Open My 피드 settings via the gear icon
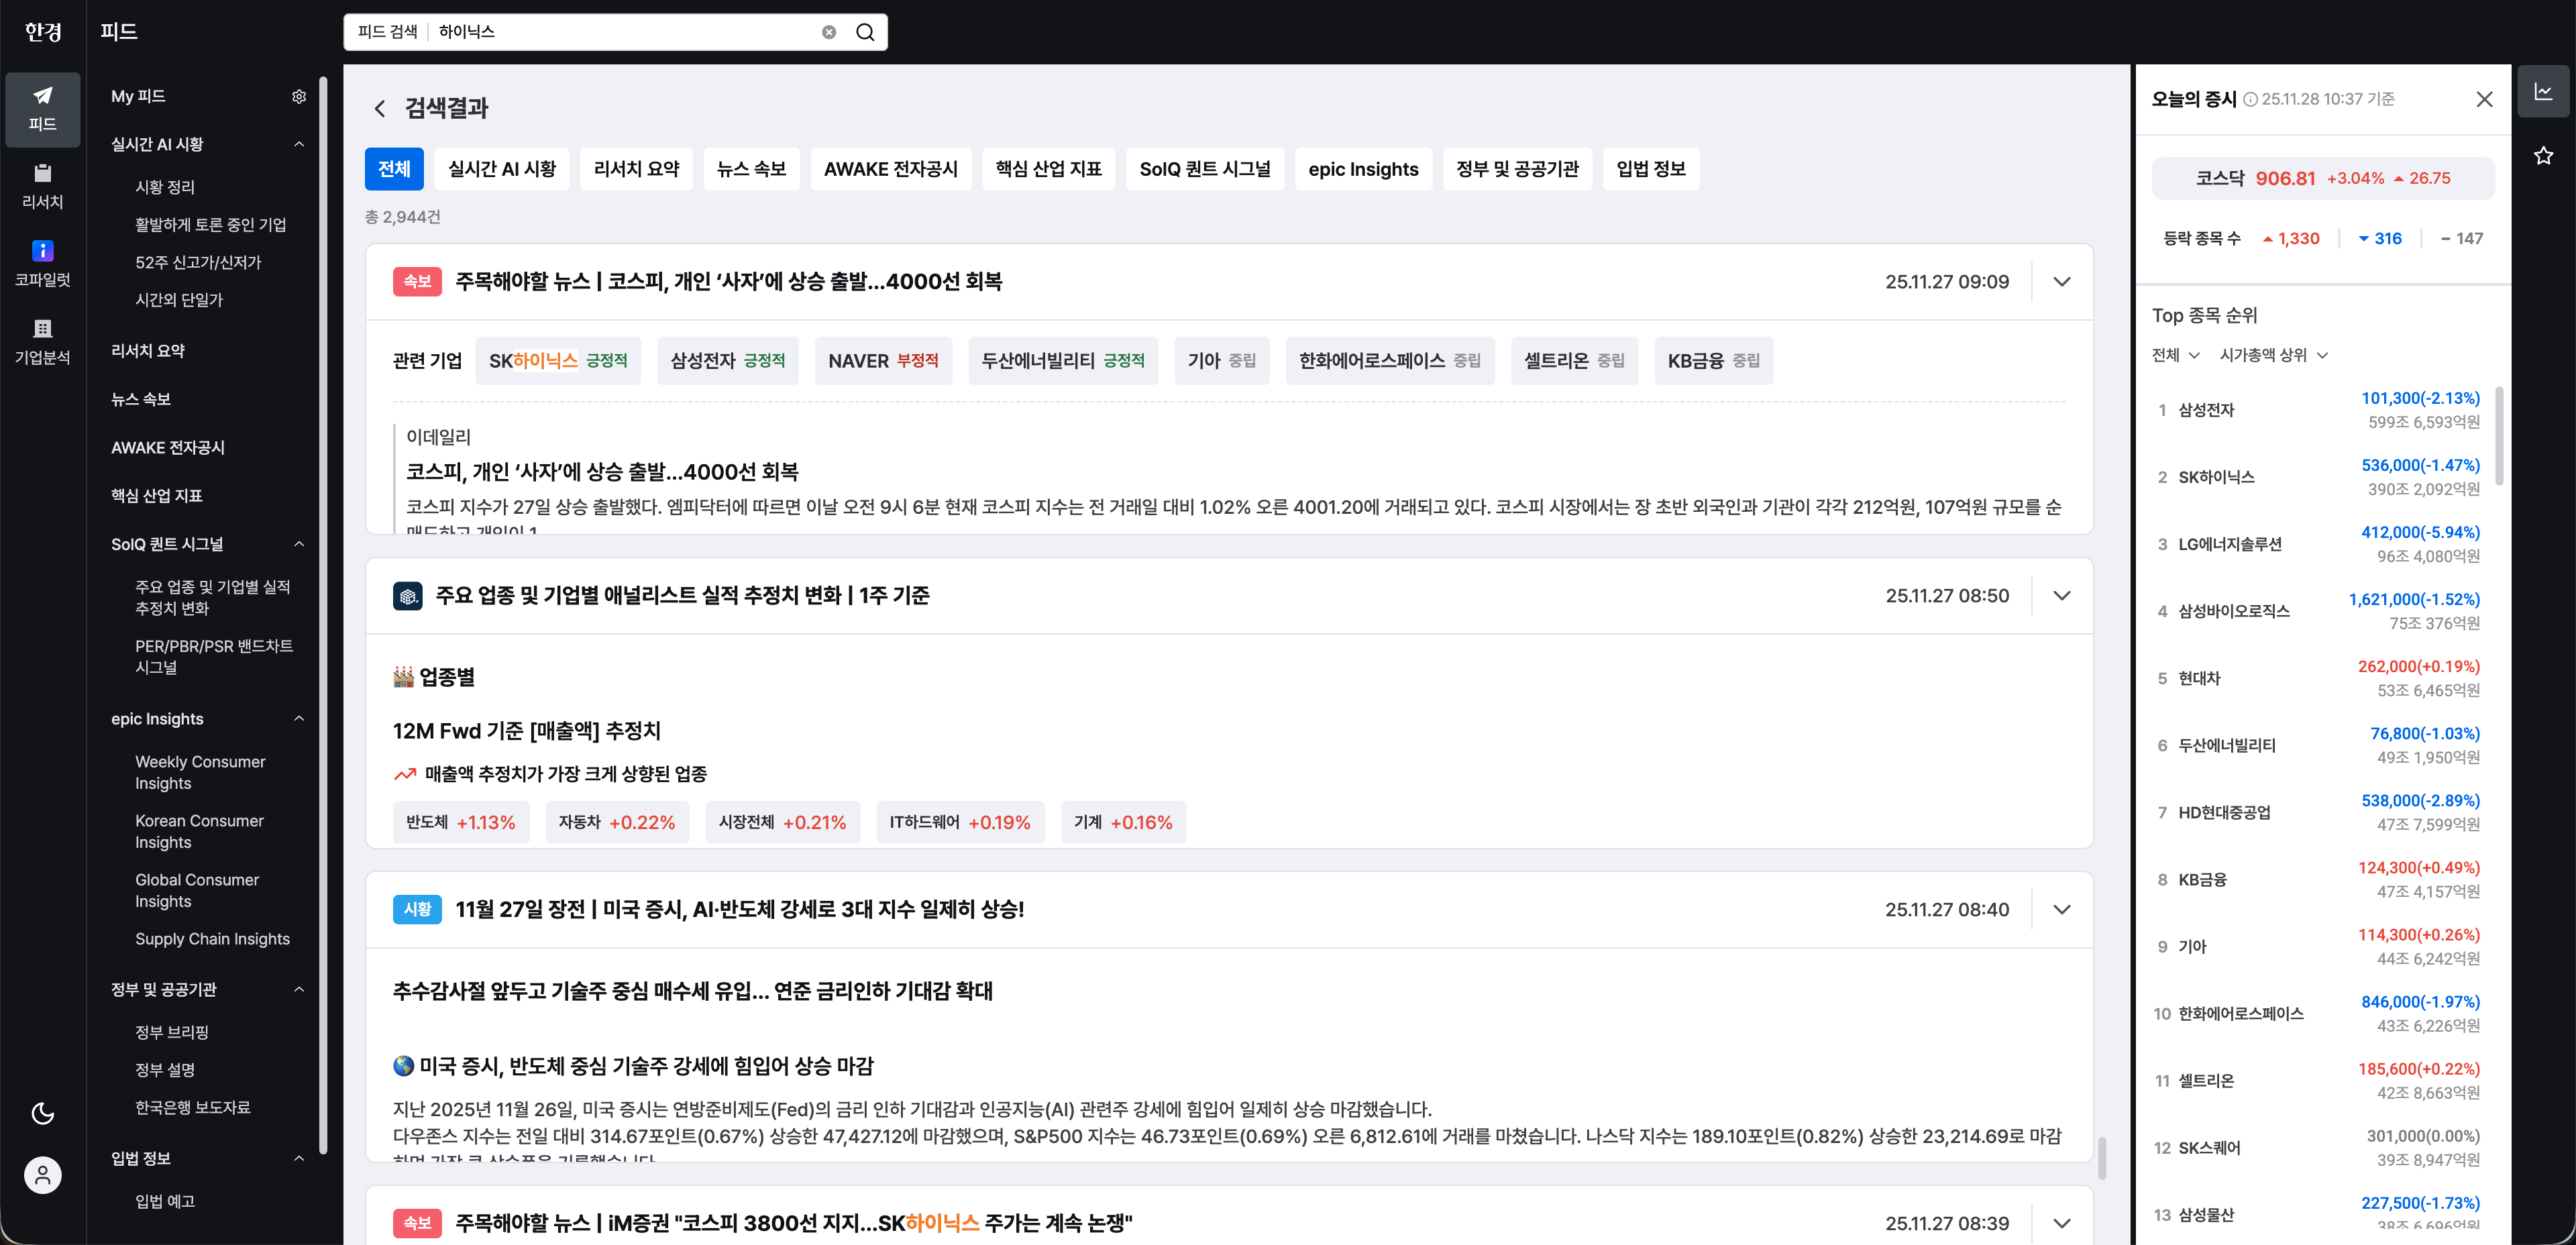Screen dimensions: 2576x1245 (x=299, y=96)
